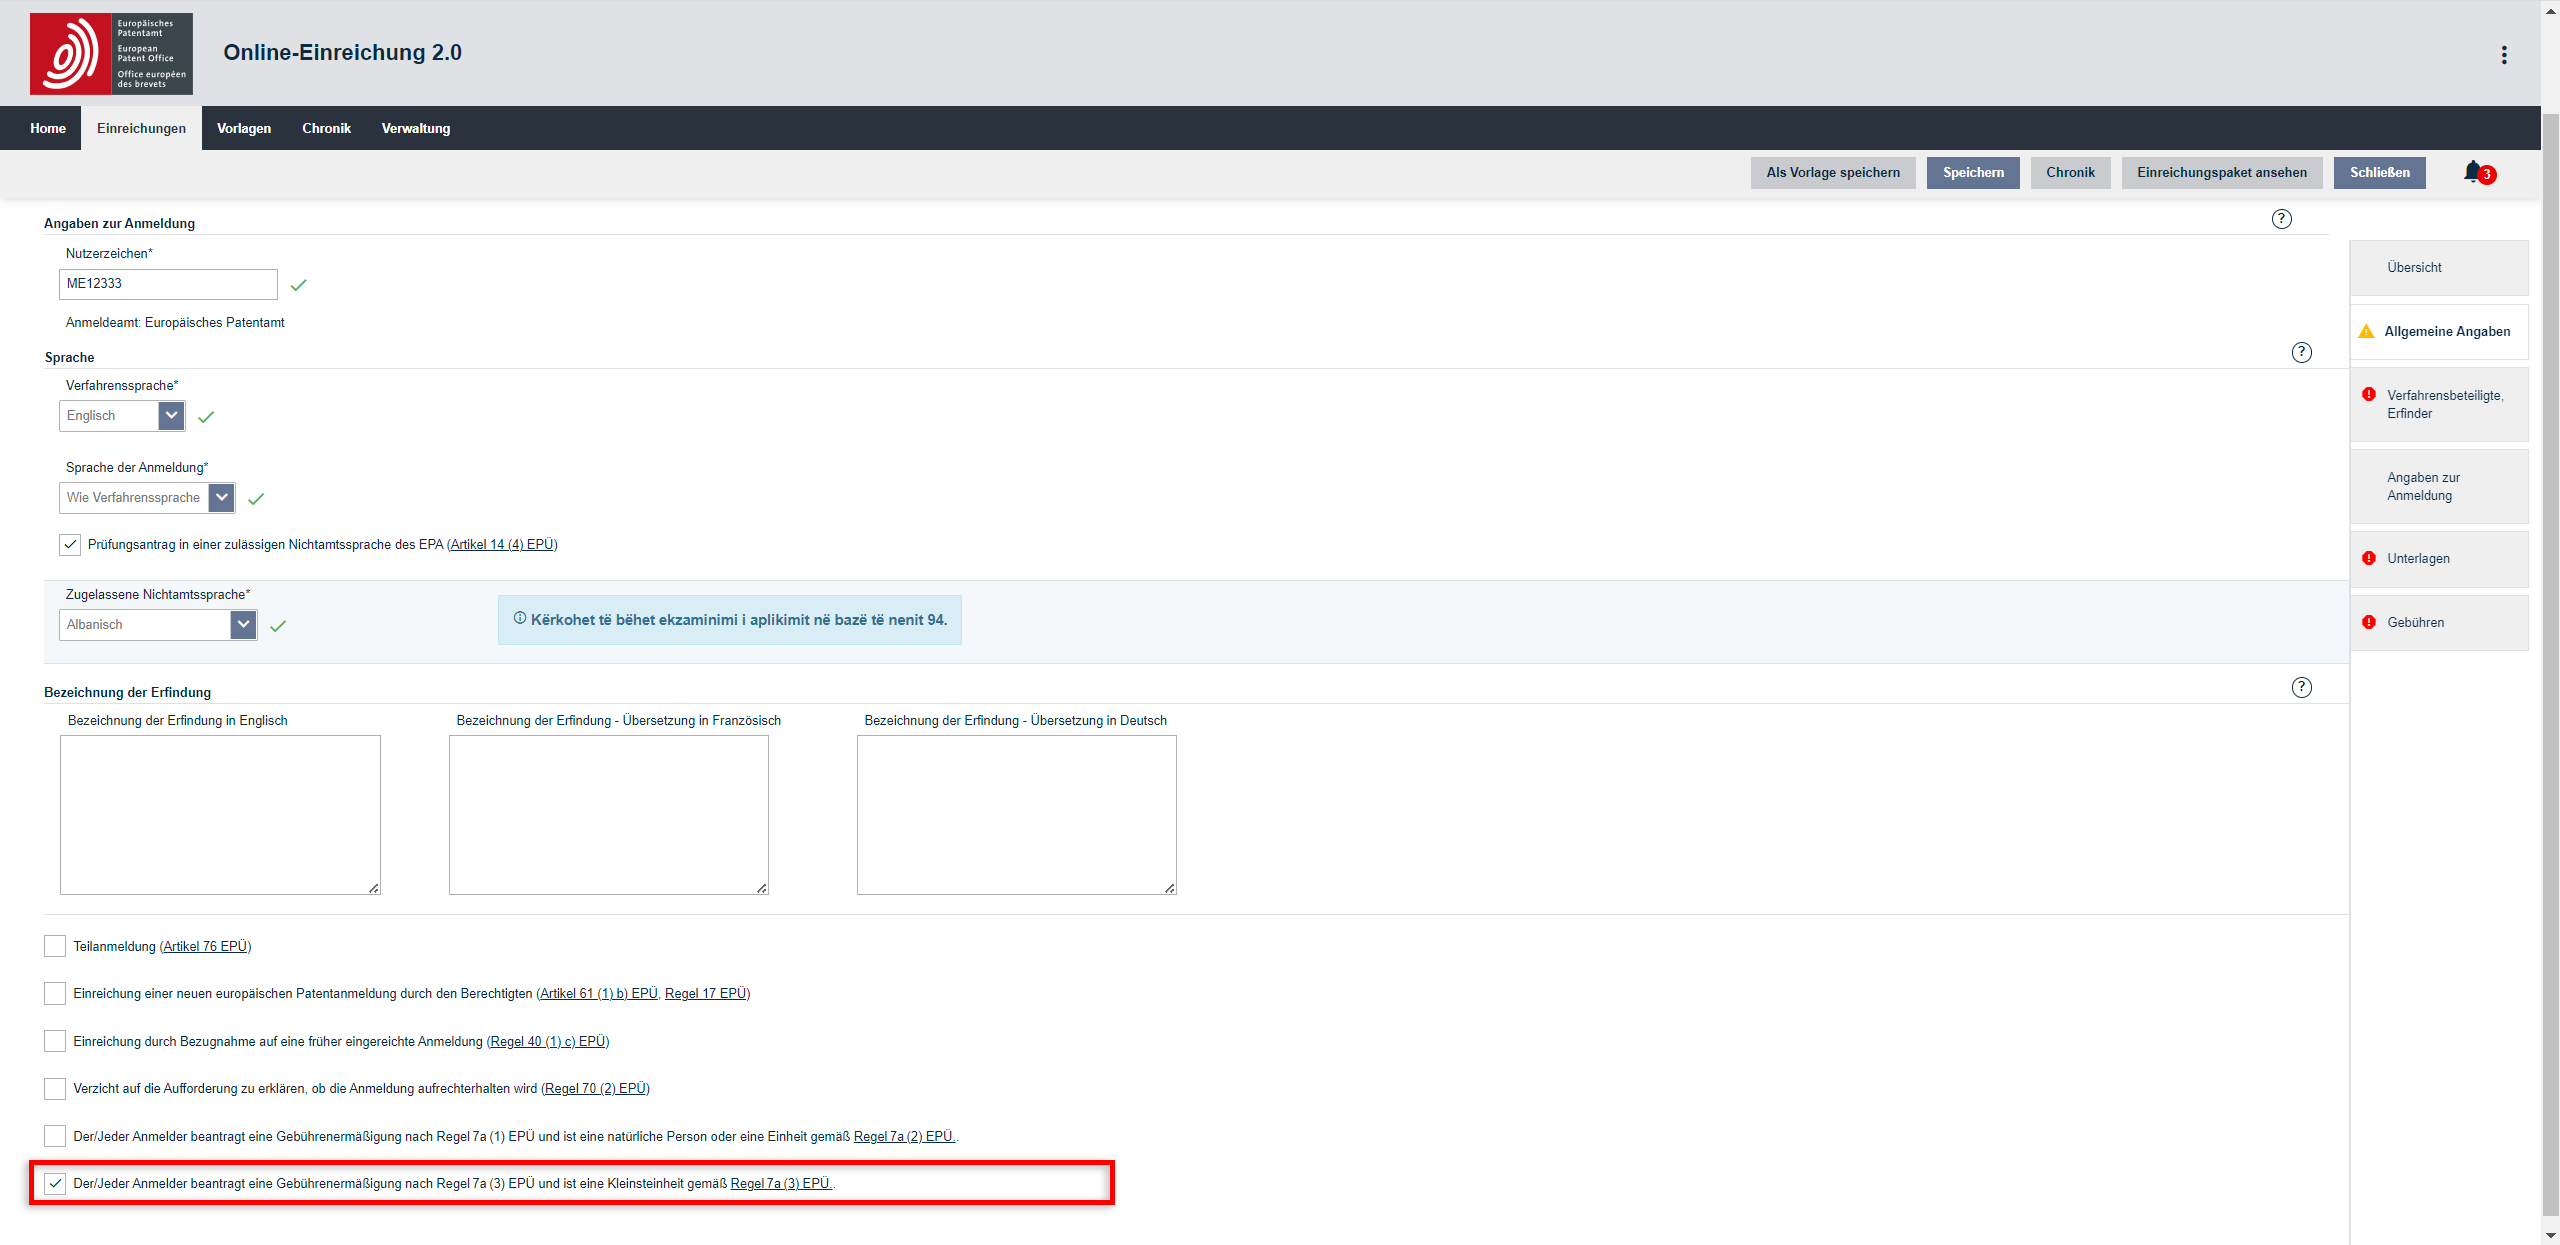Click the Gebühren error icon in sidebar
2560x1245 pixels.
[x=2369, y=622]
